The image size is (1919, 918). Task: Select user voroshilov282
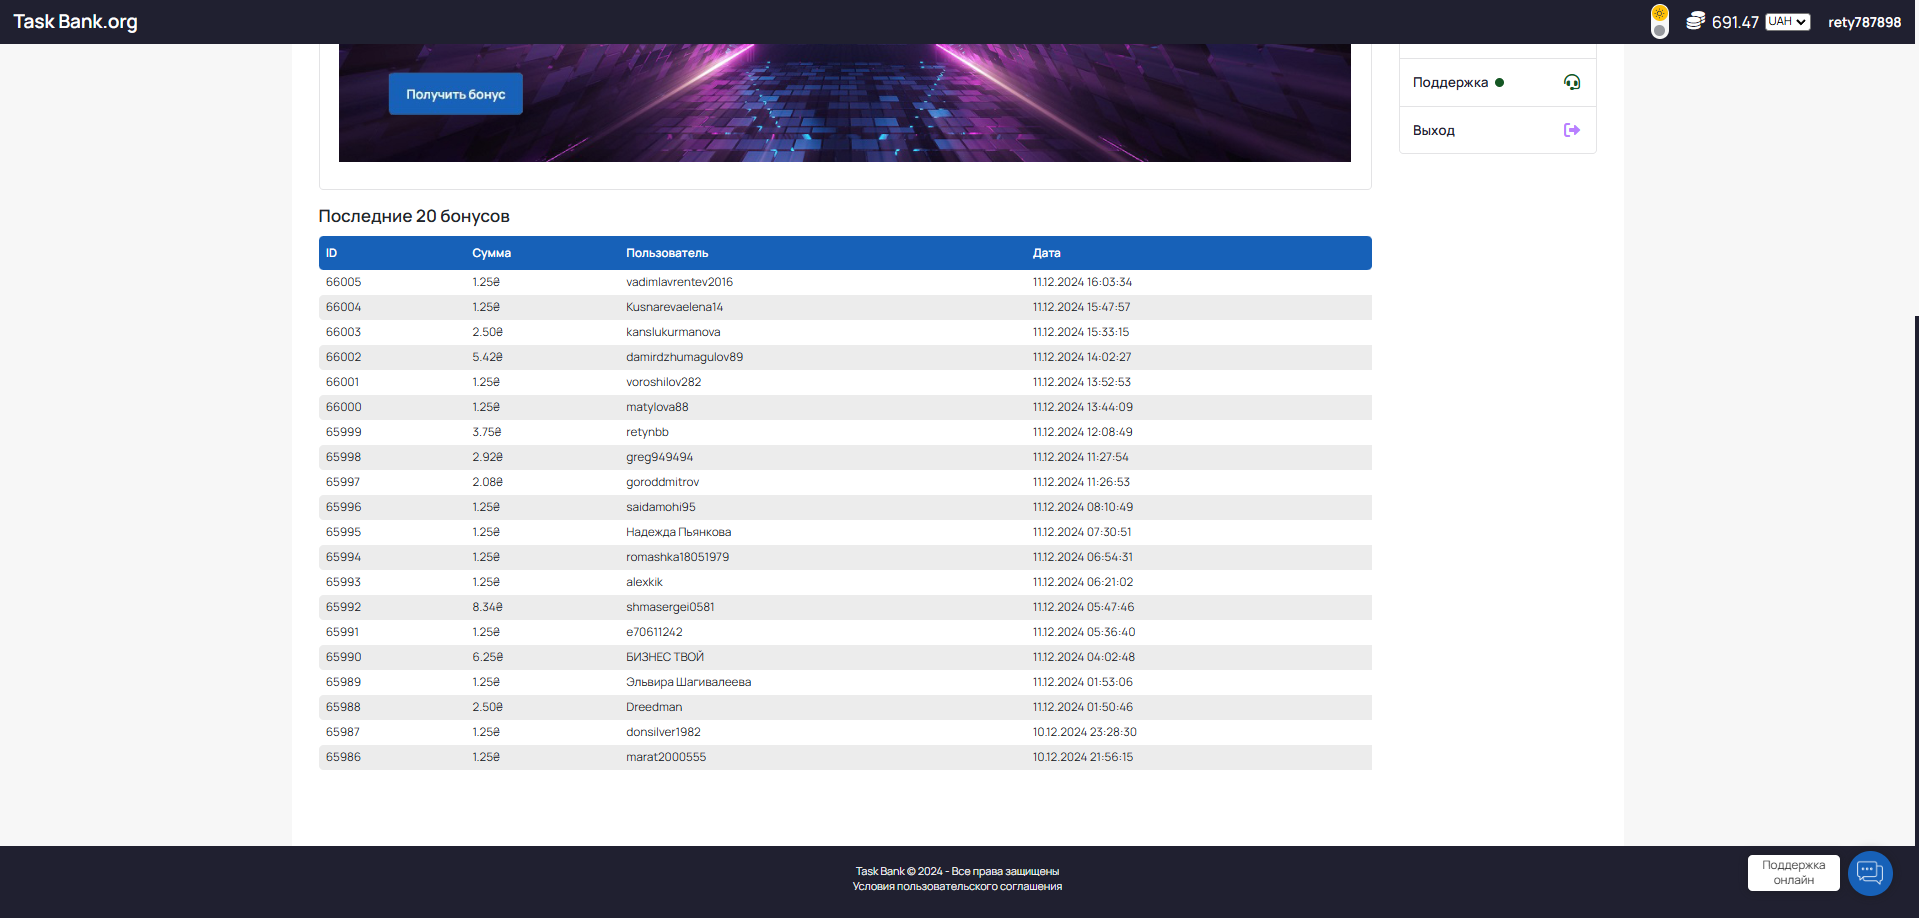pos(663,382)
